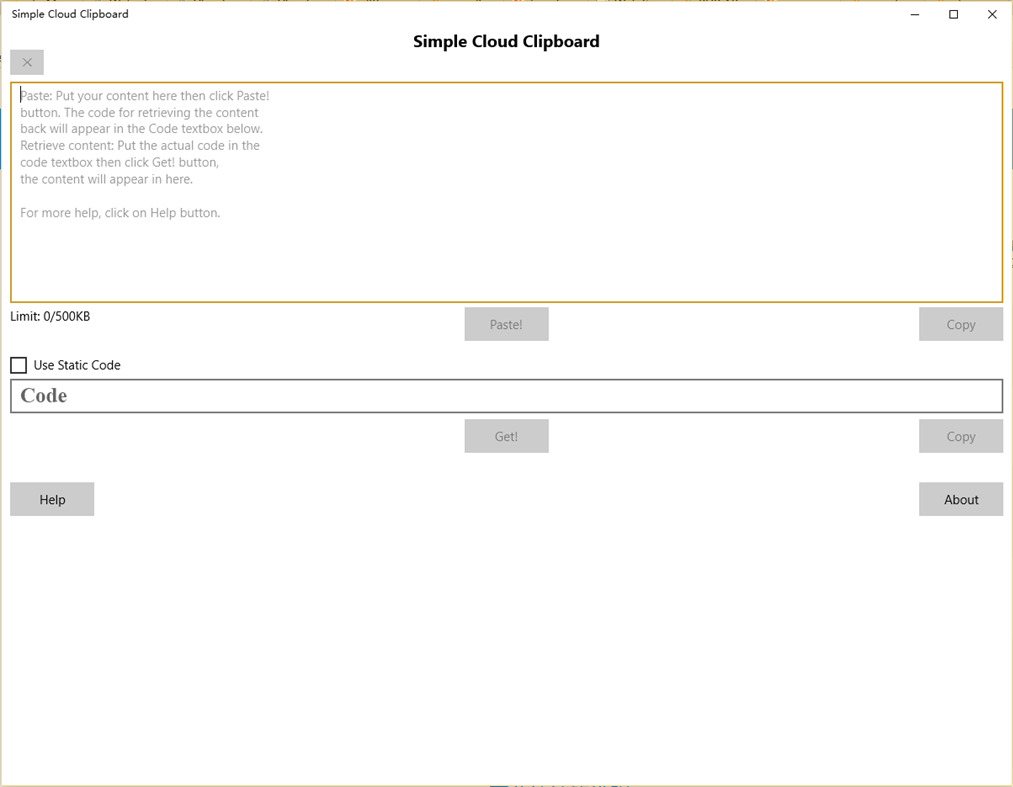Maximize the application window

pos(952,14)
